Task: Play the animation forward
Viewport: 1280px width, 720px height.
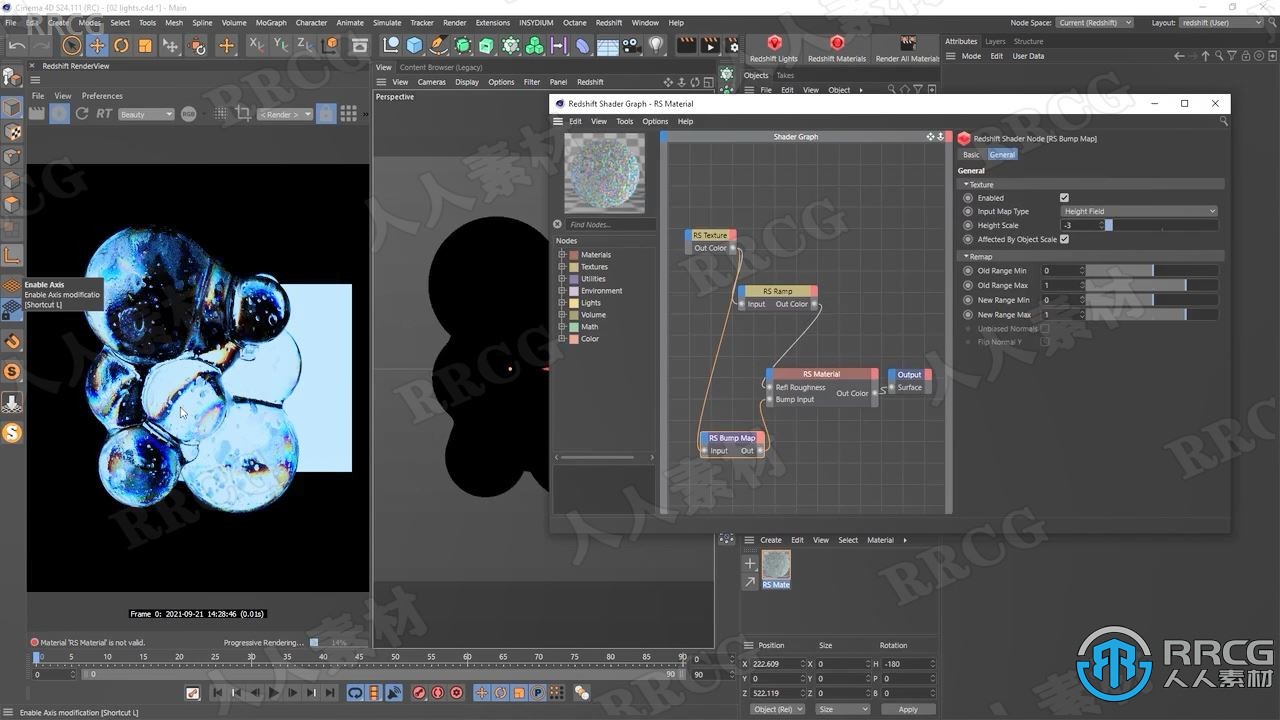Action: pyautogui.click(x=273, y=693)
